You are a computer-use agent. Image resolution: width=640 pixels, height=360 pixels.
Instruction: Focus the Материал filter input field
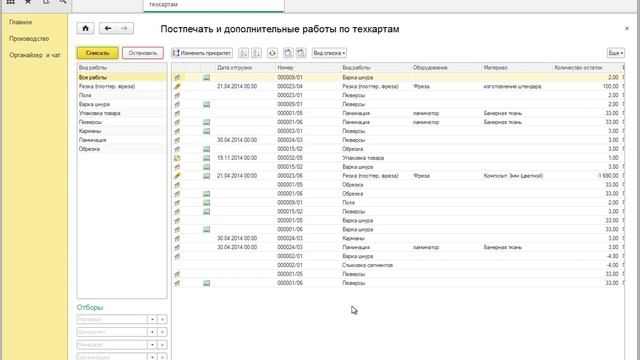click(x=112, y=320)
